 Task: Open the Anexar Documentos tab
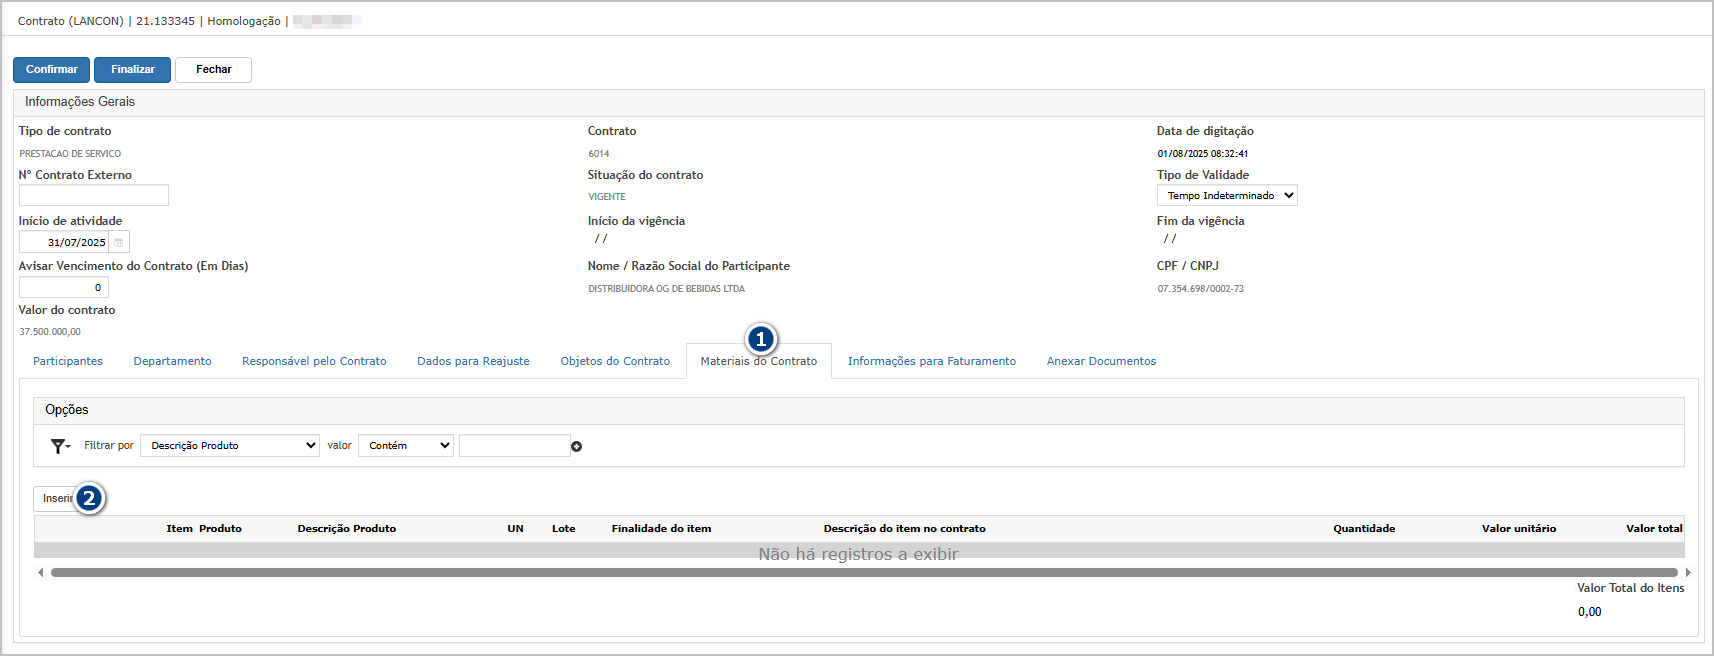[1101, 361]
